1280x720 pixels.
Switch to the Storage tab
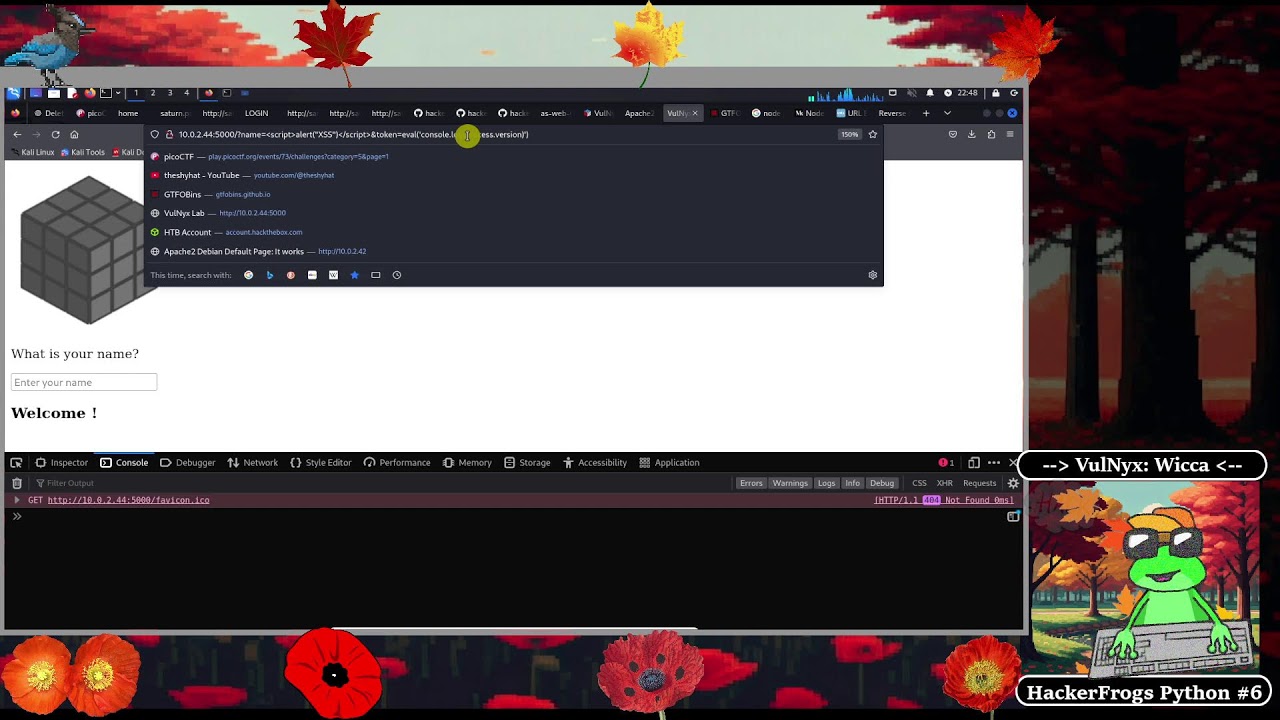click(x=527, y=463)
